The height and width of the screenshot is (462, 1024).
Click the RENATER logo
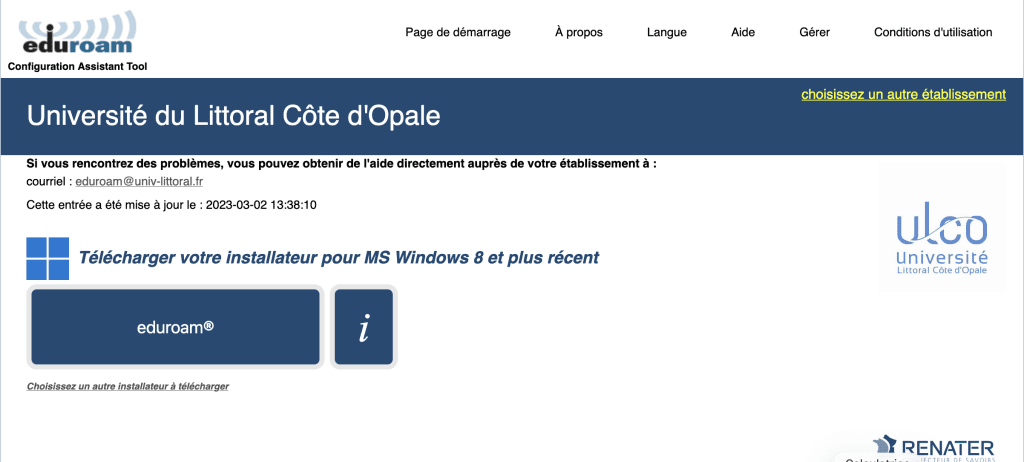point(934,447)
